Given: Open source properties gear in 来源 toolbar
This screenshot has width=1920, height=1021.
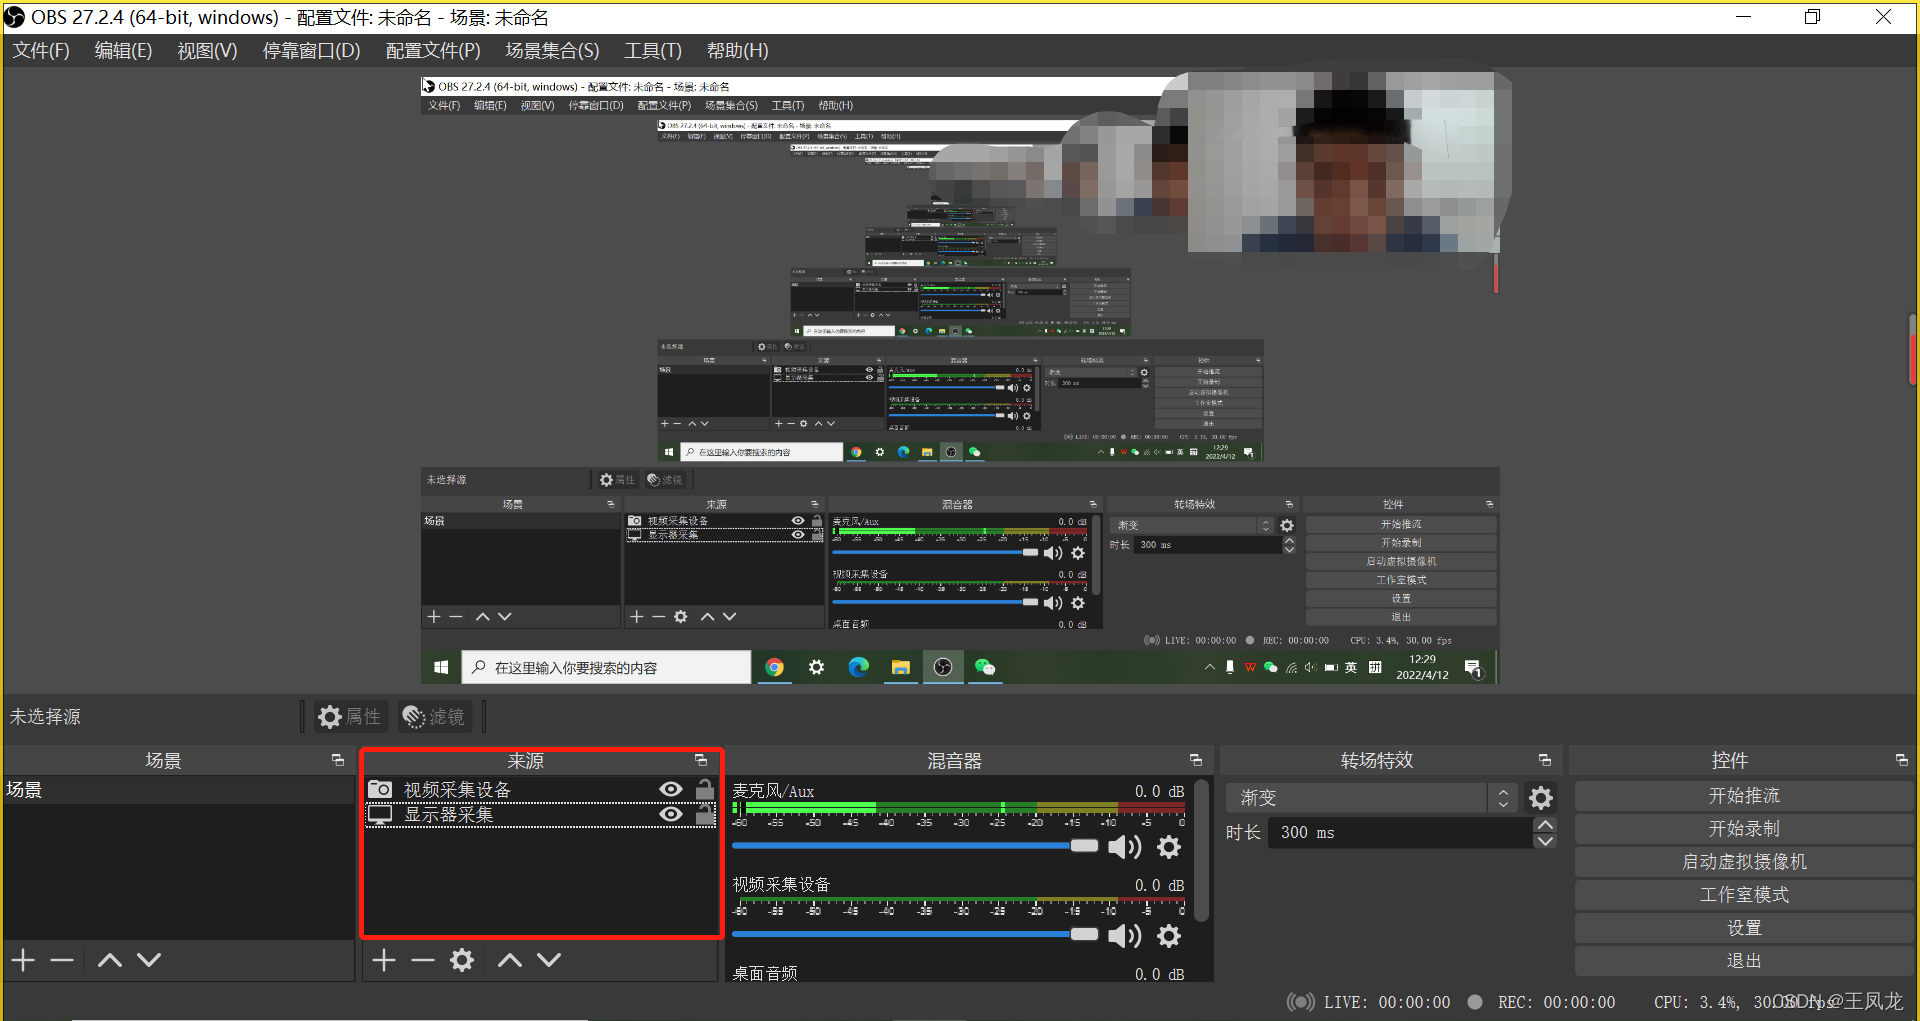Looking at the screenshot, I should point(462,960).
